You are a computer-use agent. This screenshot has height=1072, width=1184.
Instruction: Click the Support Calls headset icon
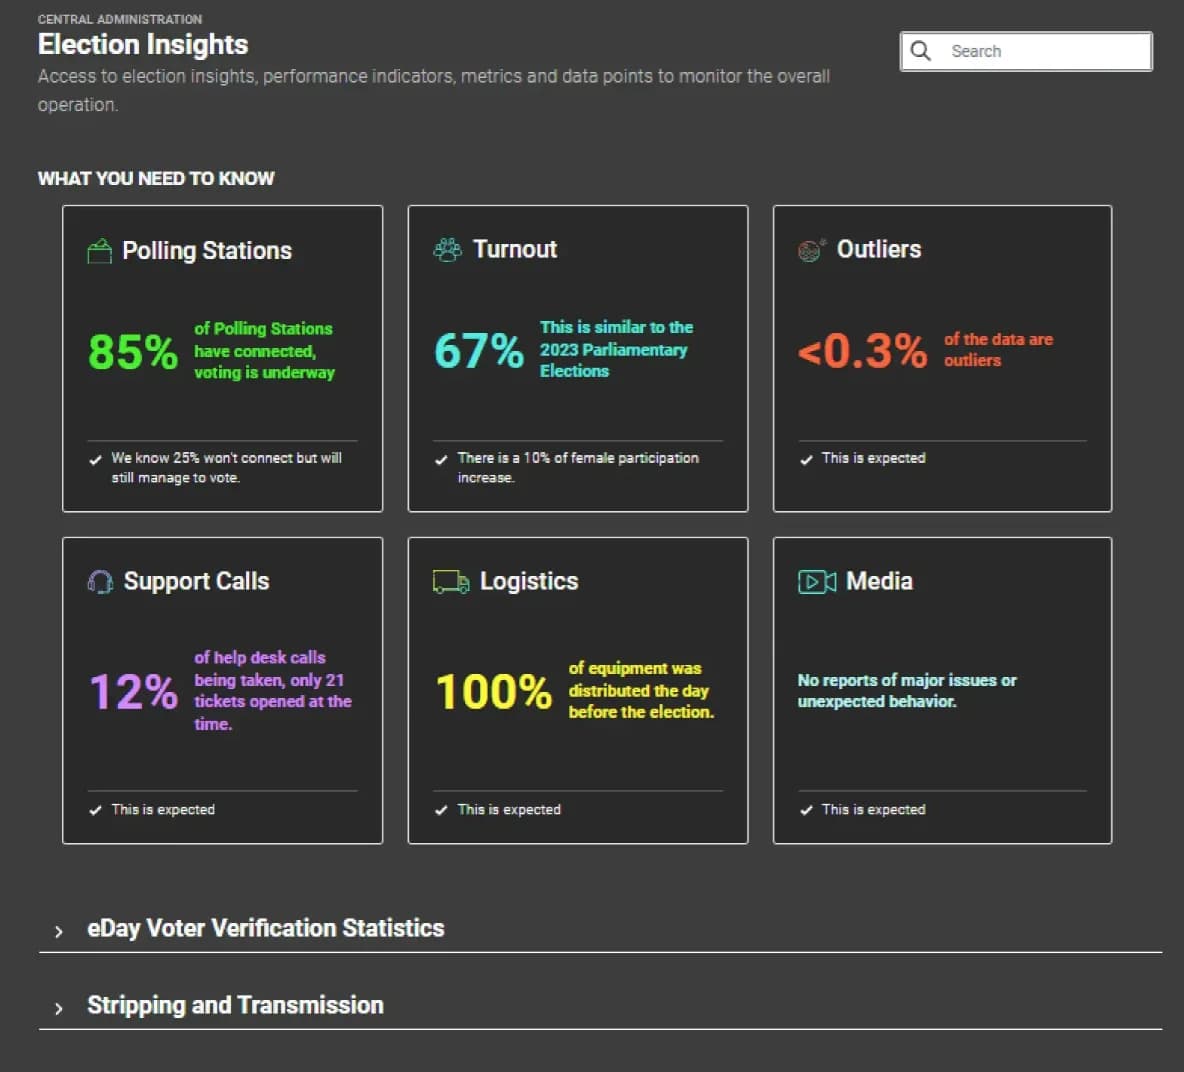coord(100,582)
